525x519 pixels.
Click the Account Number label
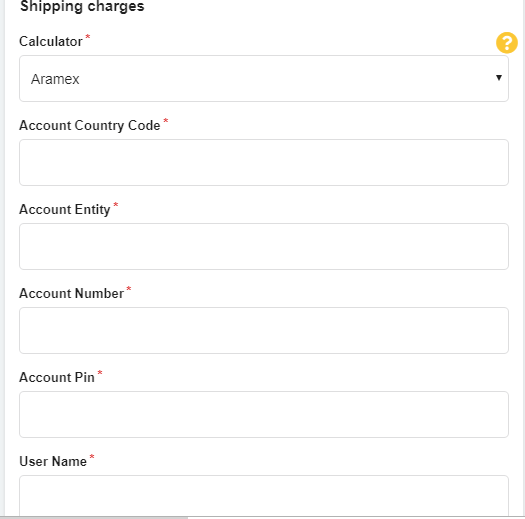71,293
